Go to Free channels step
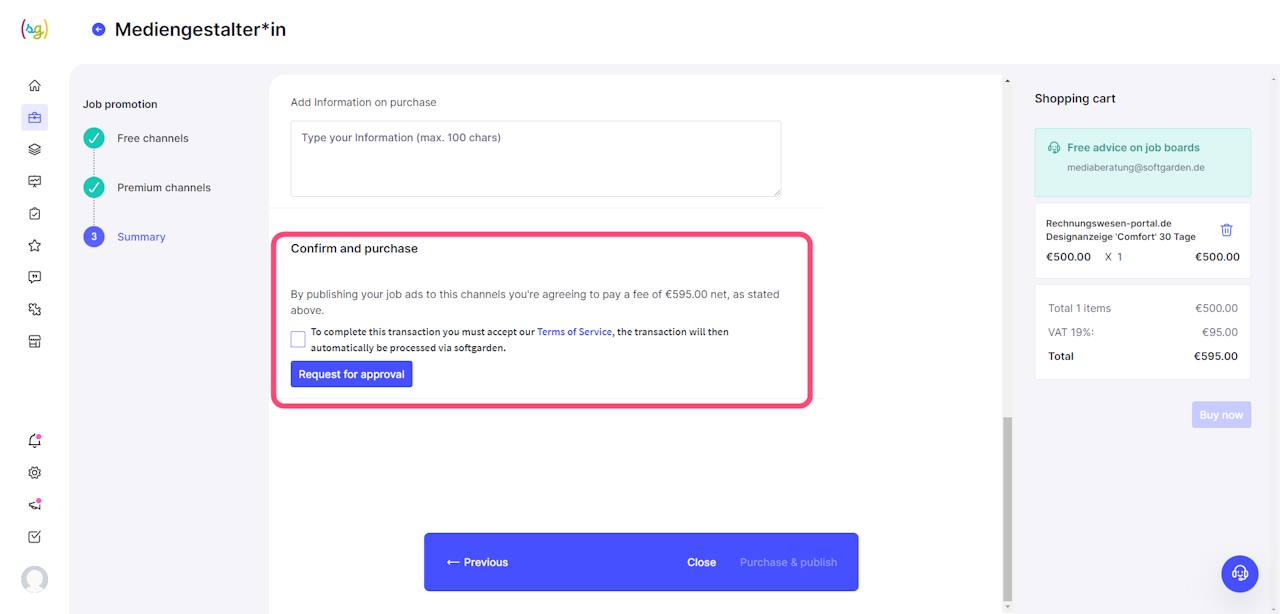The image size is (1280, 614). point(152,138)
